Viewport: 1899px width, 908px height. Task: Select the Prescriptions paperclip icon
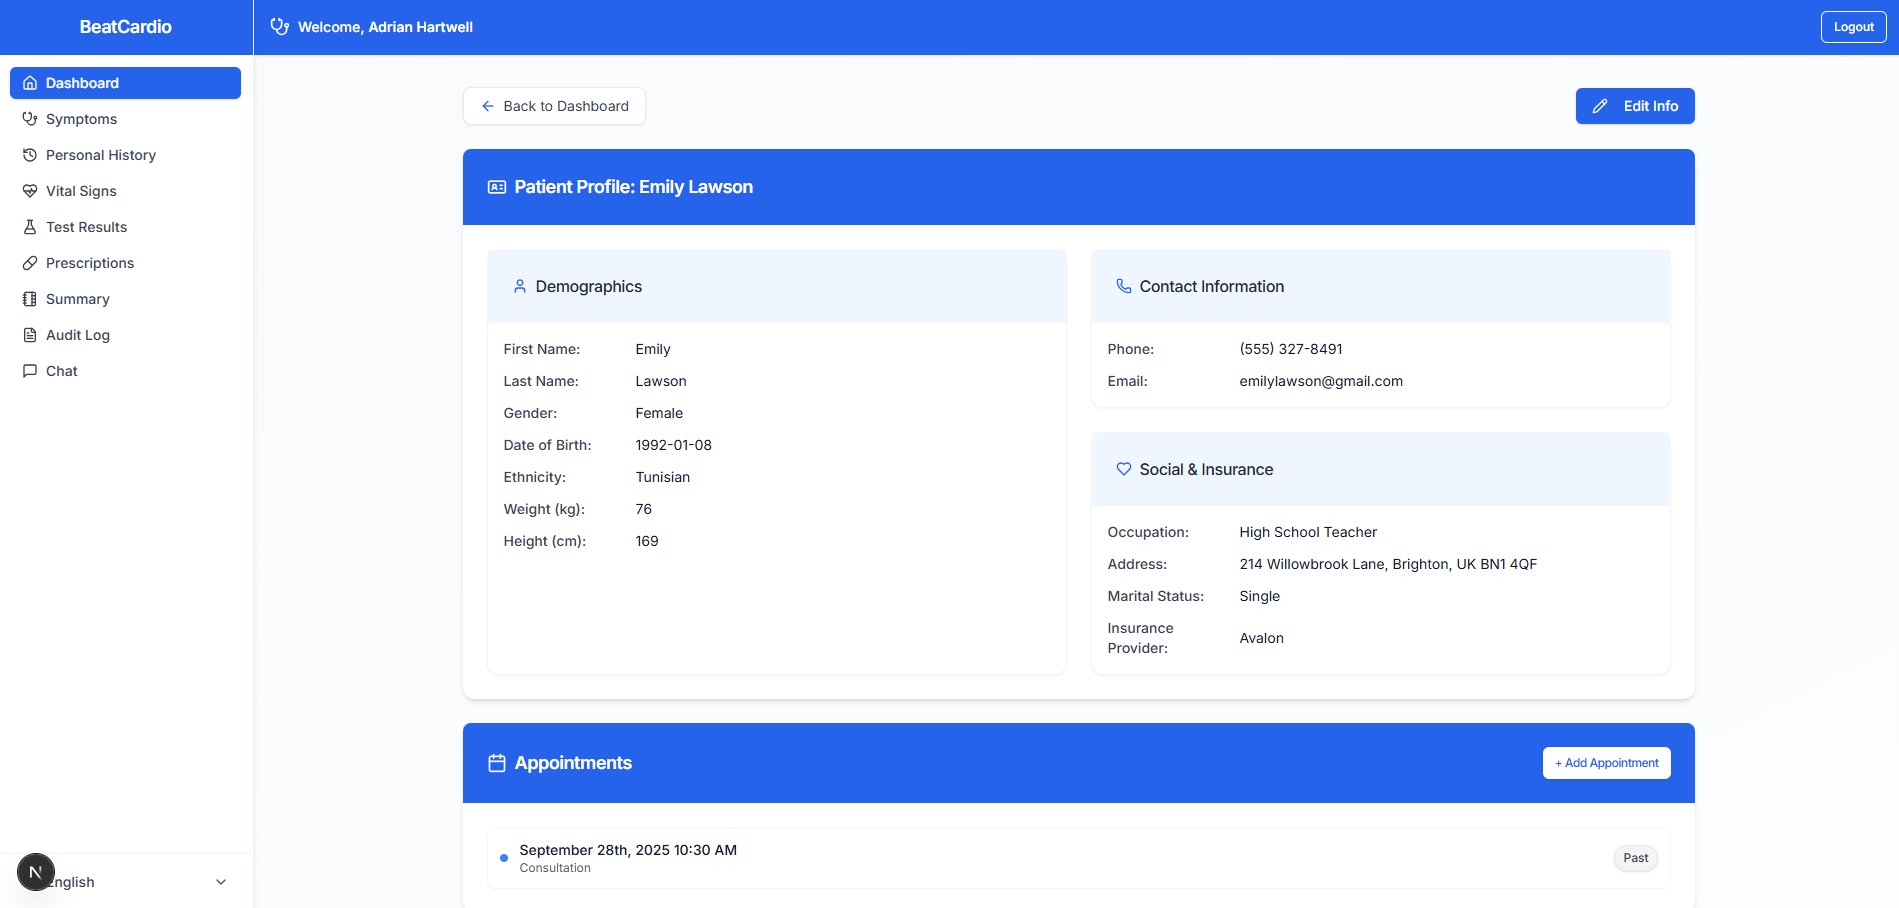[x=30, y=262]
